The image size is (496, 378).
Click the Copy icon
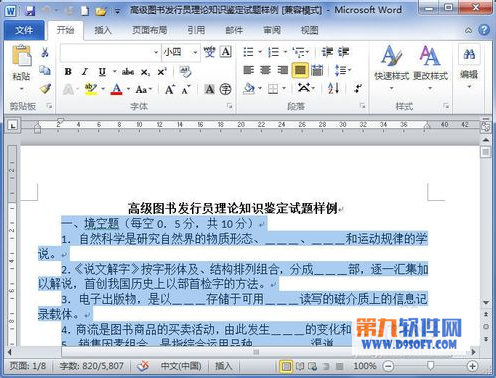point(45,70)
